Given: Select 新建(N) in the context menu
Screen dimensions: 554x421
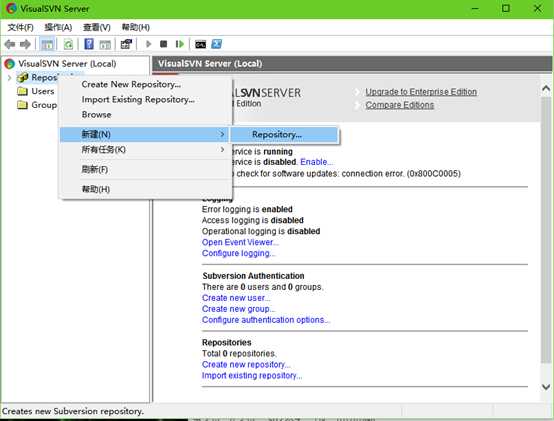Looking at the screenshot, I should [x=146, y=134].
